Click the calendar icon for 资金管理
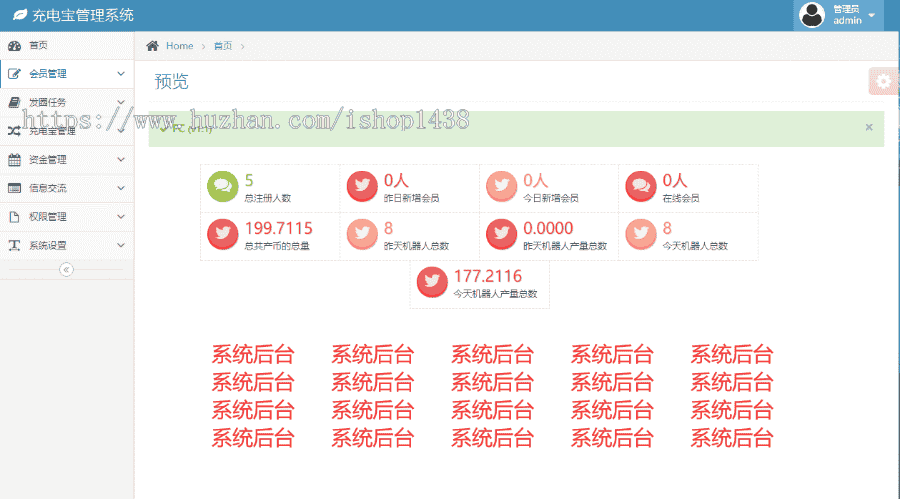The height and width of the screenshot is (499, 900). [14, 160]
